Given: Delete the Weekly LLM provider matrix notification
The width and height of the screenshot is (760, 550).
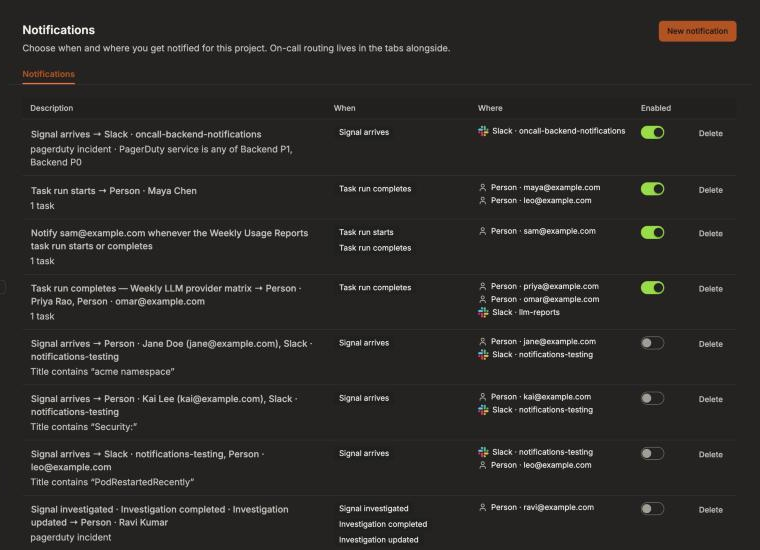Looking at the screenshot, I should tap(711, 289).
